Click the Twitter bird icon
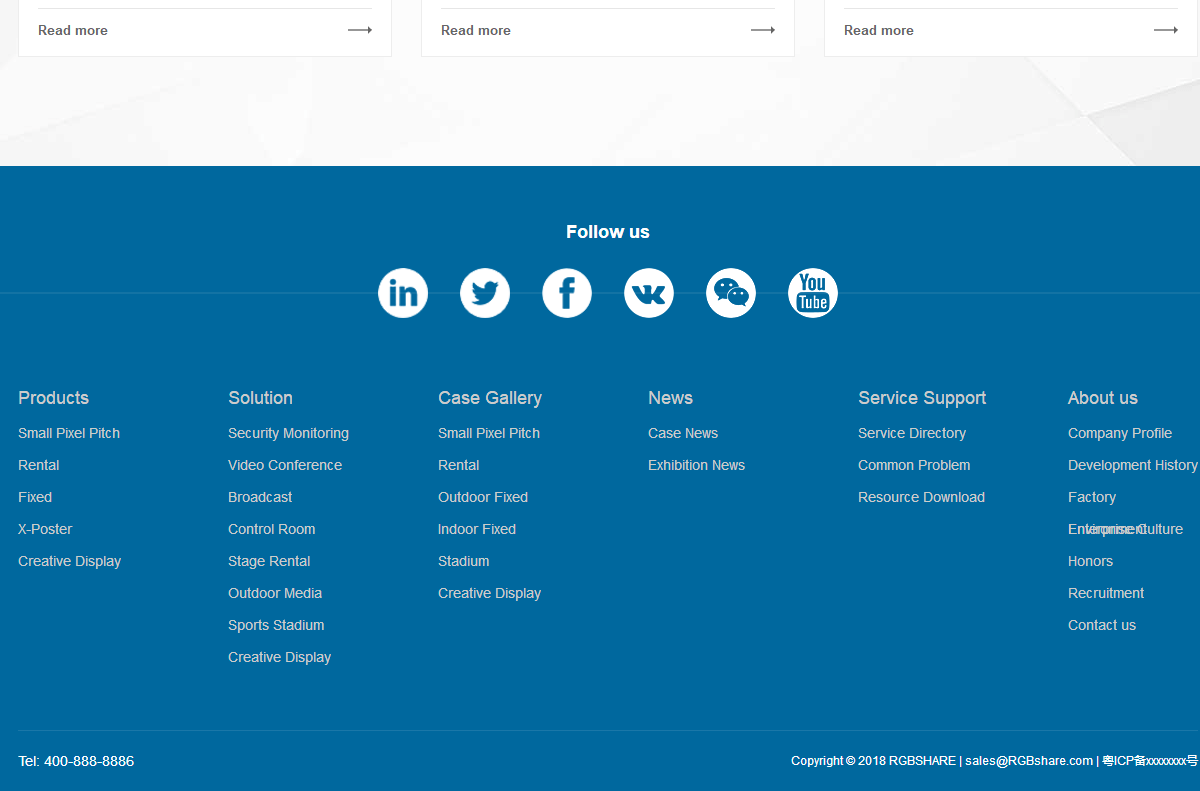 485,293
